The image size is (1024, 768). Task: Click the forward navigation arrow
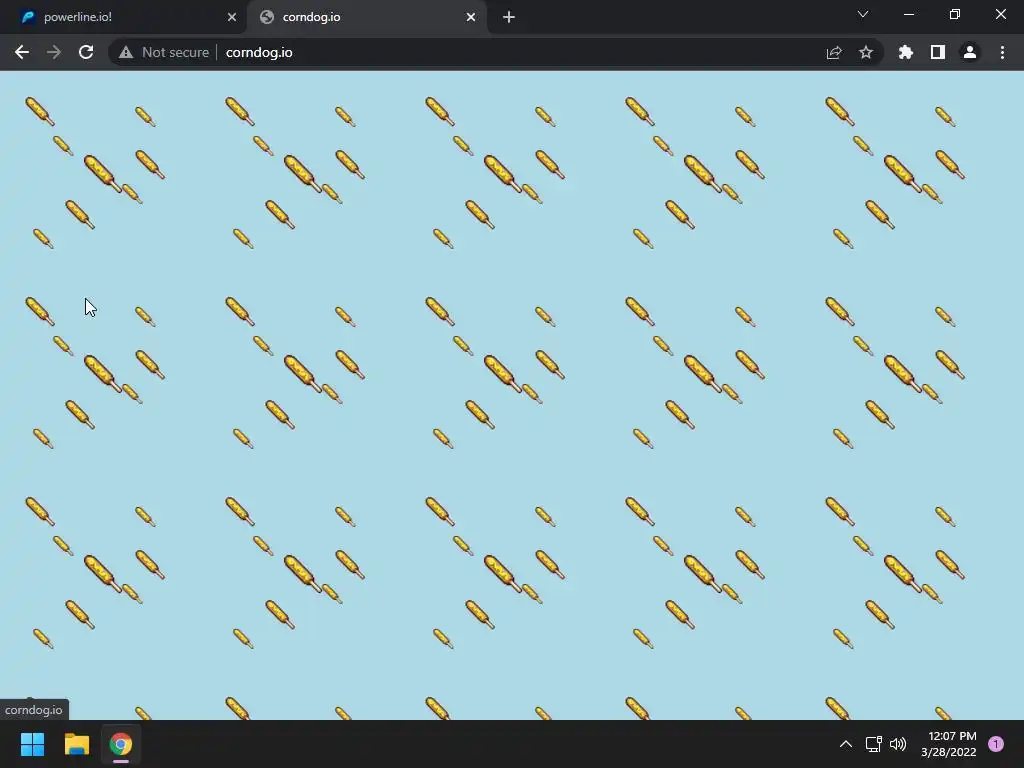pyautogui.click(x=54, y=52)
